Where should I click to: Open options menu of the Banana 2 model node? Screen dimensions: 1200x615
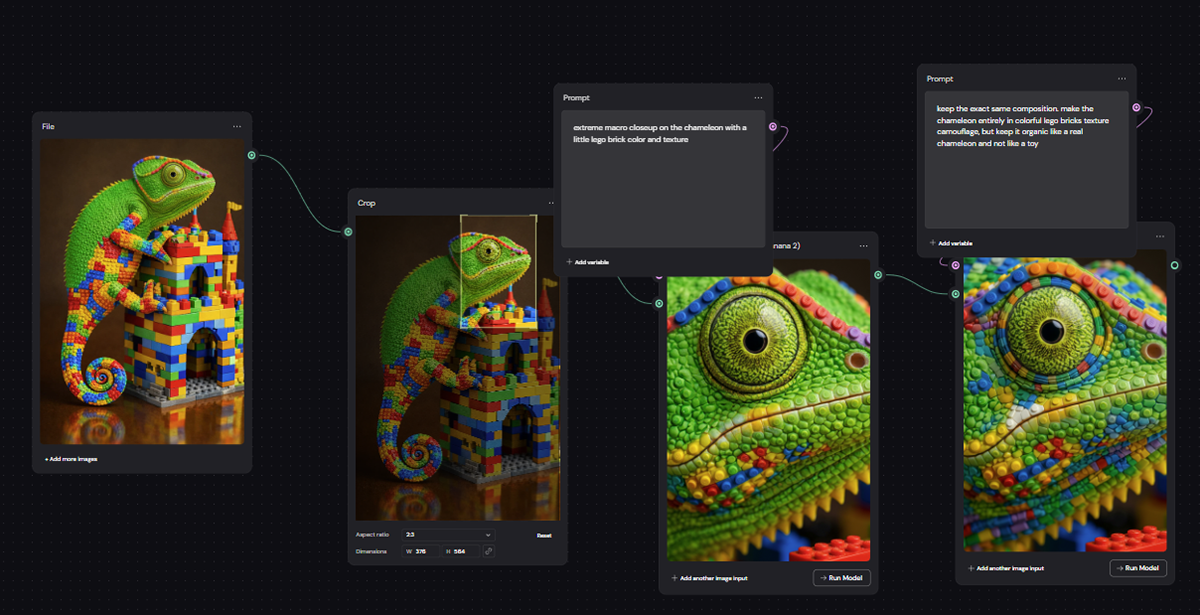tap(864, 246)
